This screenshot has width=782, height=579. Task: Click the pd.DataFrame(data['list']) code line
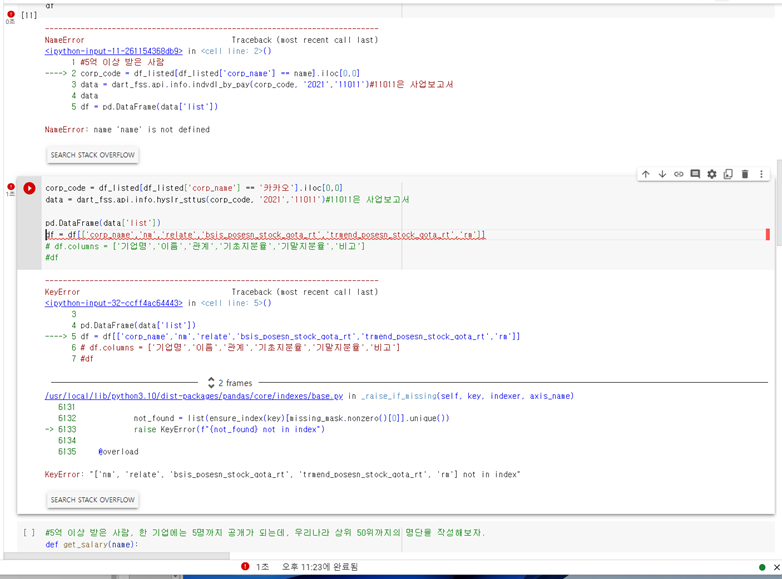click(x=103, y=223)
